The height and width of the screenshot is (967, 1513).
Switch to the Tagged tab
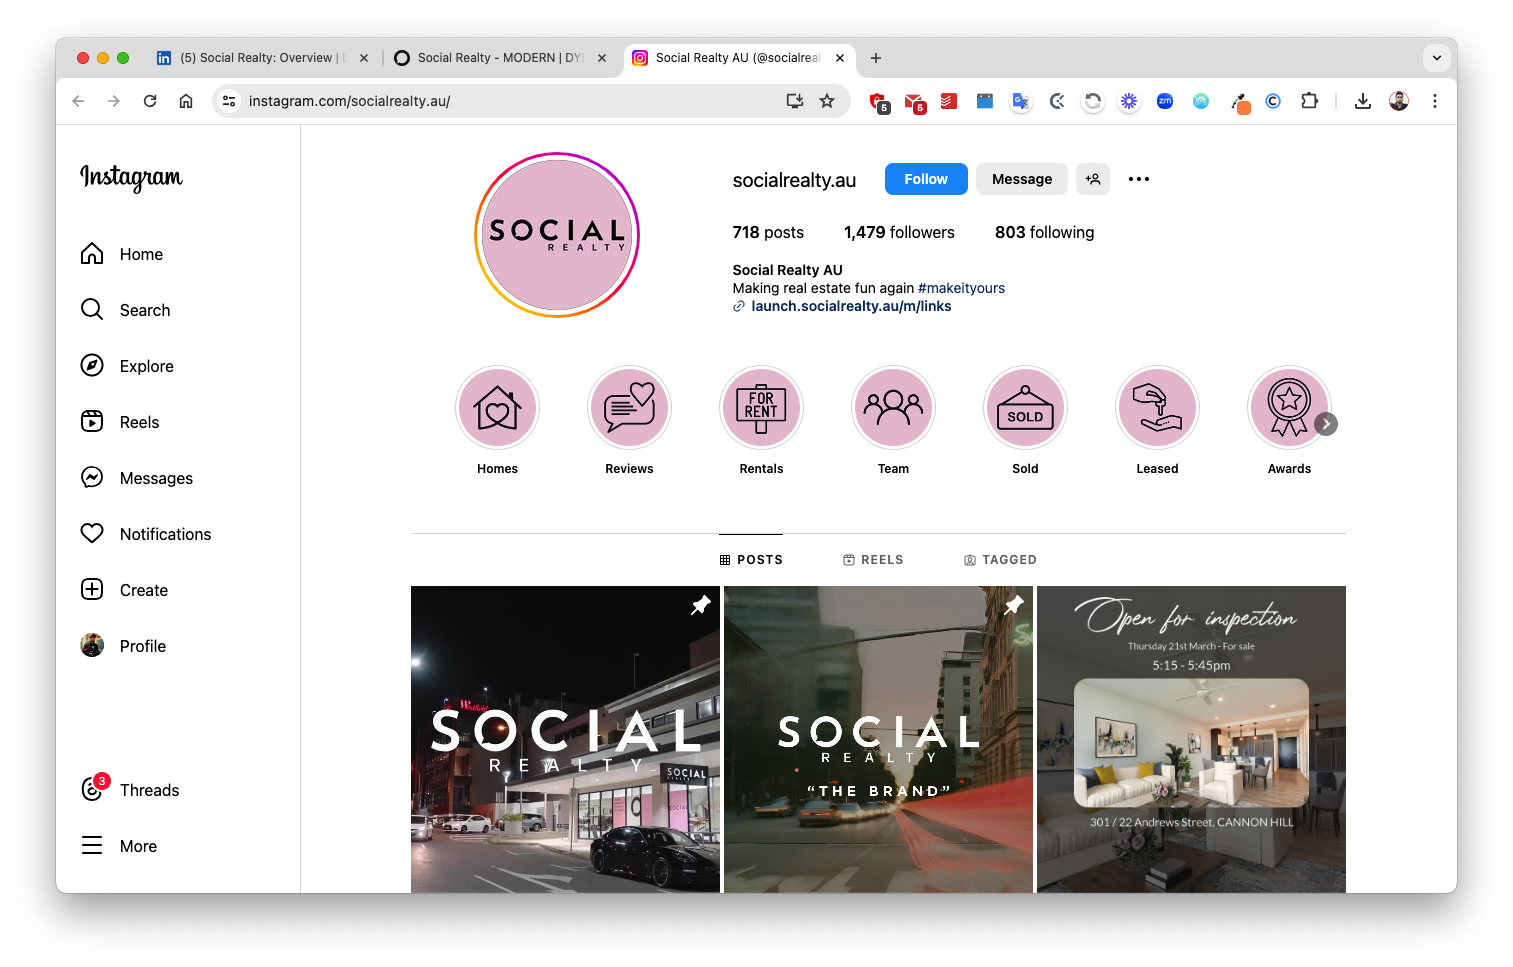coord(1000,560)
